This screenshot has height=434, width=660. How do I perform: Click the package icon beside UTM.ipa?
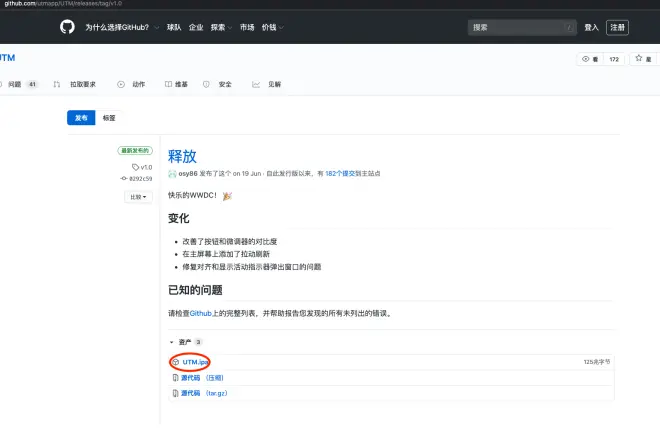pyautogui.click(x=176, y=362)
